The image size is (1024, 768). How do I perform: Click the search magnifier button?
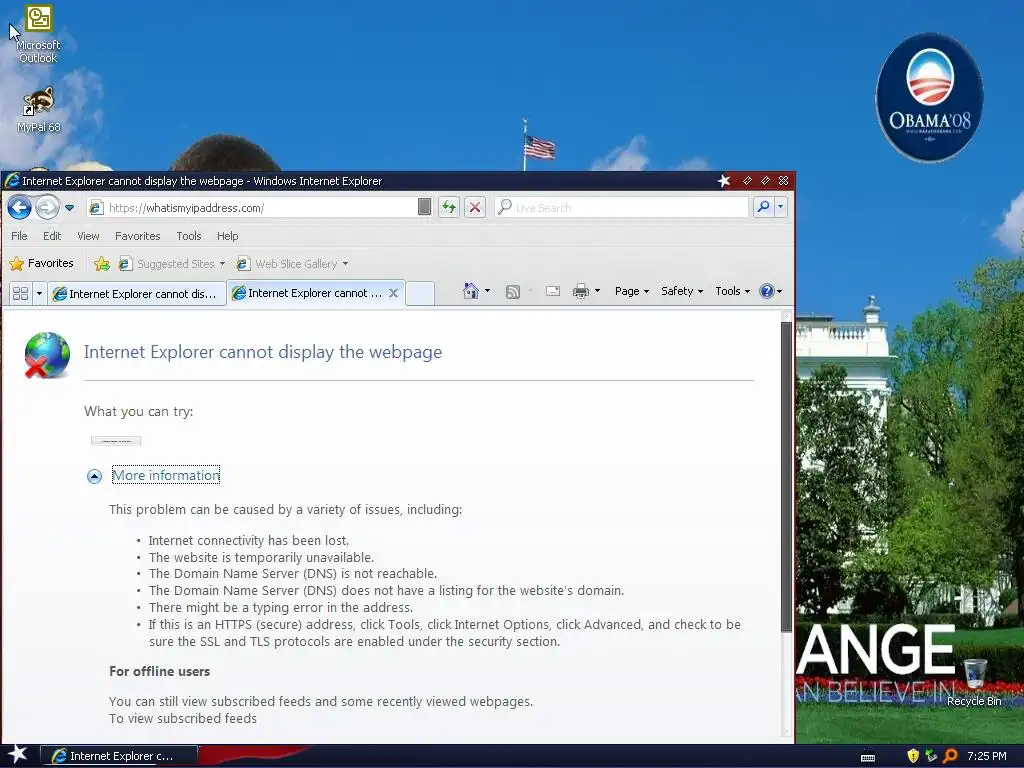[x=763, y=207]
